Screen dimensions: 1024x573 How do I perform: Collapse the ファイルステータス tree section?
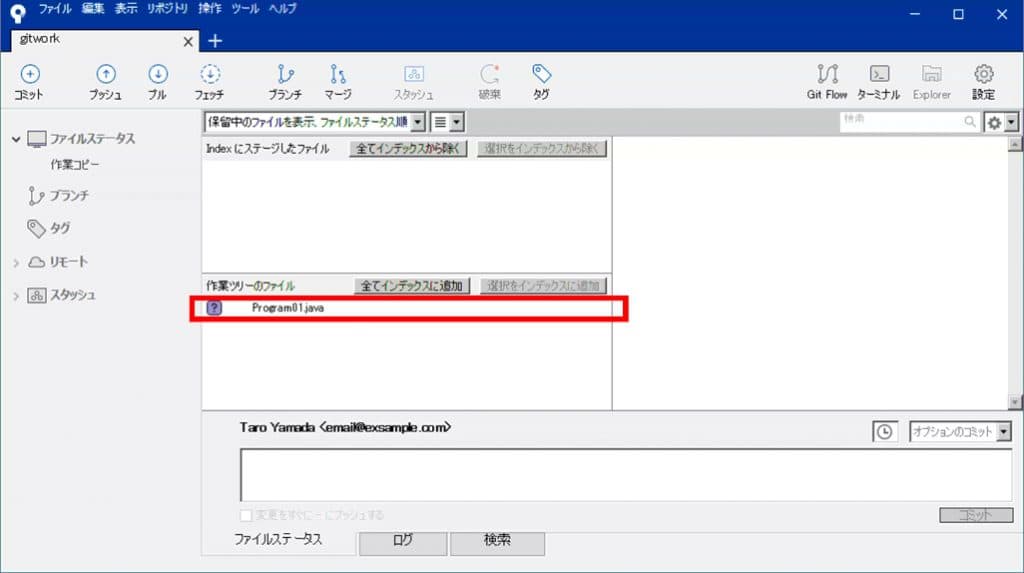pyautogui.click(x=16, y=139)
